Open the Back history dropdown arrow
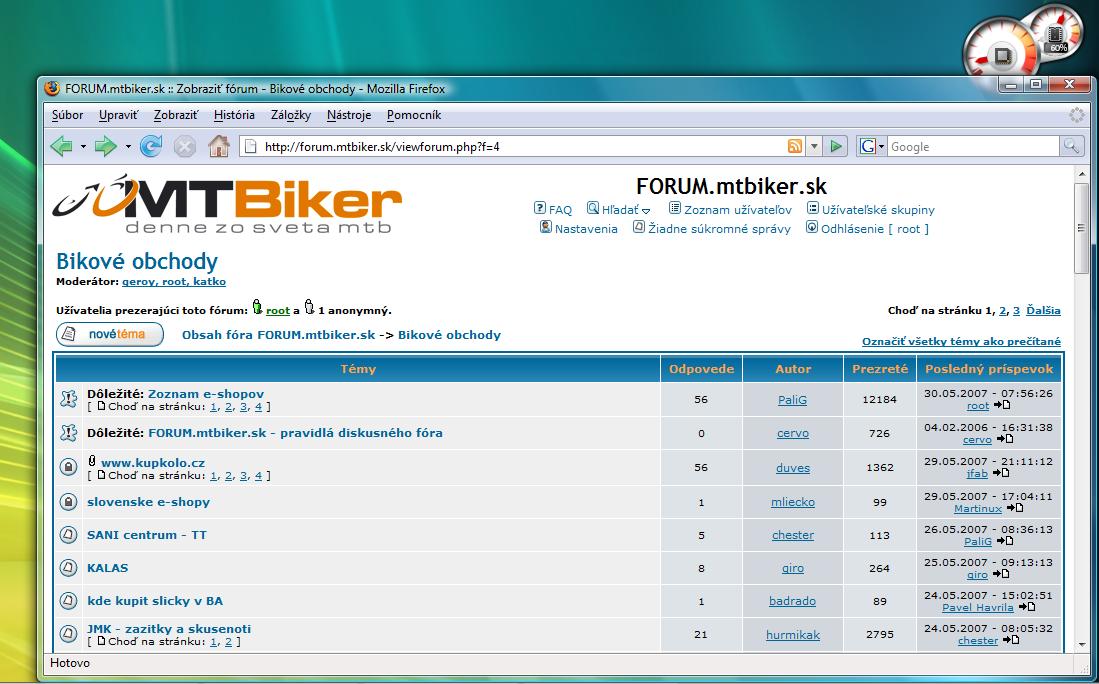 point(84,147)
